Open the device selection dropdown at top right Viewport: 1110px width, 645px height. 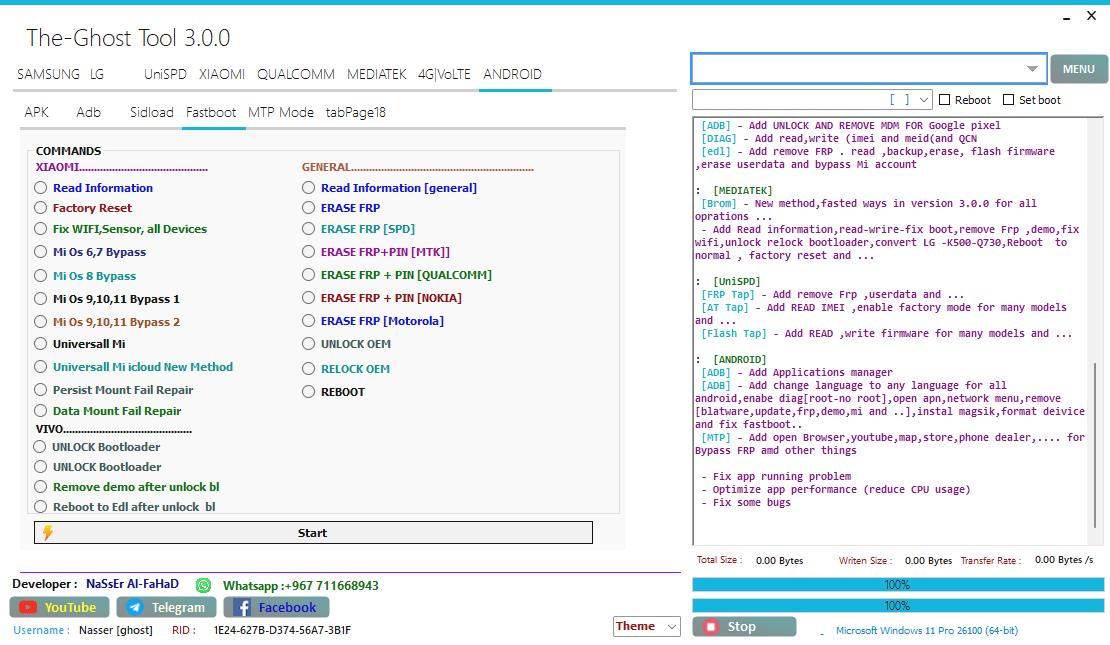(x=1034, y=68)
